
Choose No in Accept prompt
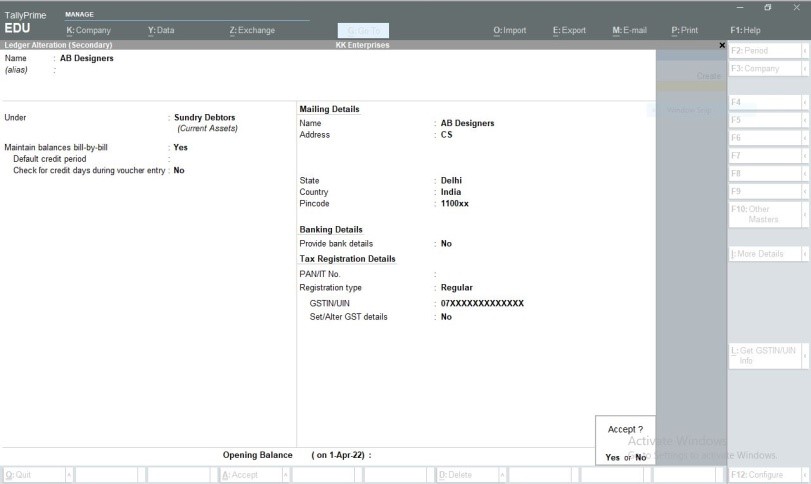(x=641, y=458)
